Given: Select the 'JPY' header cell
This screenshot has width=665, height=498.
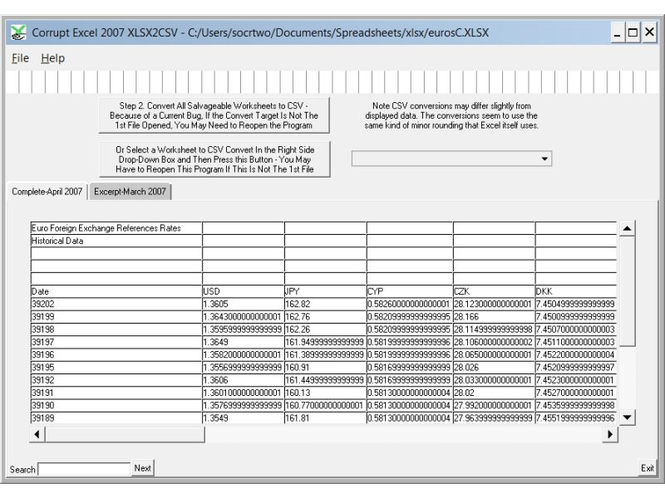Looking at the screenshot, I should tap(325, 291).
